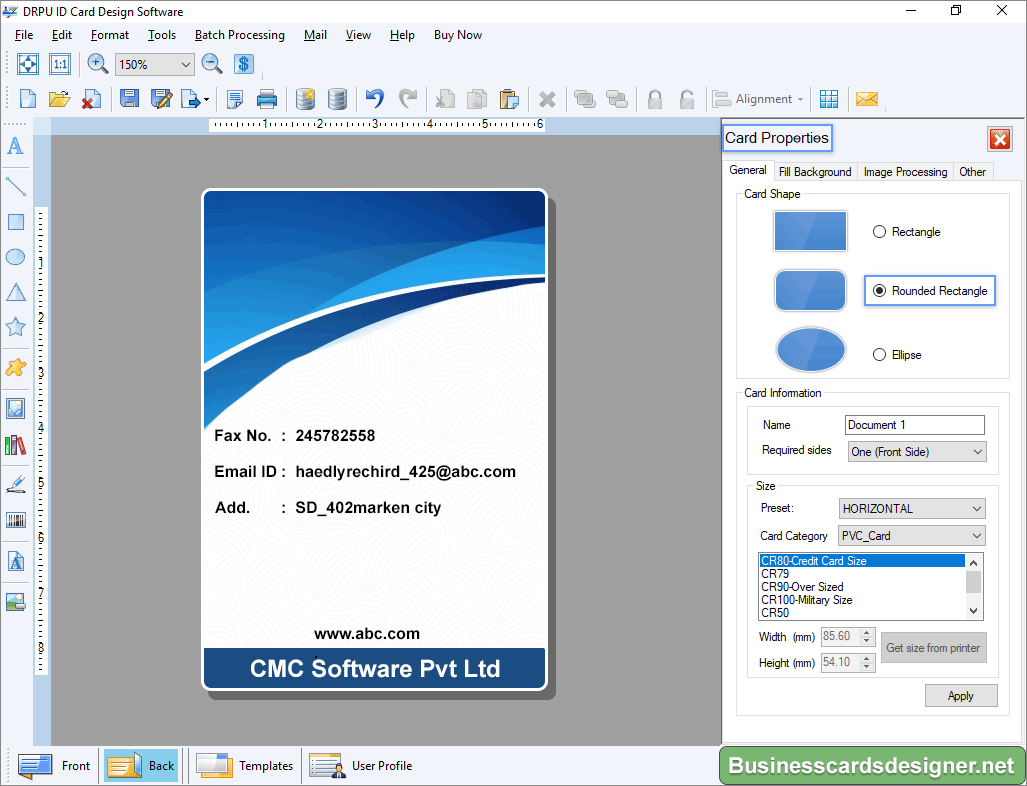
Task: Open the zoom level 150% dropdown
Action: tap(185, 64)
